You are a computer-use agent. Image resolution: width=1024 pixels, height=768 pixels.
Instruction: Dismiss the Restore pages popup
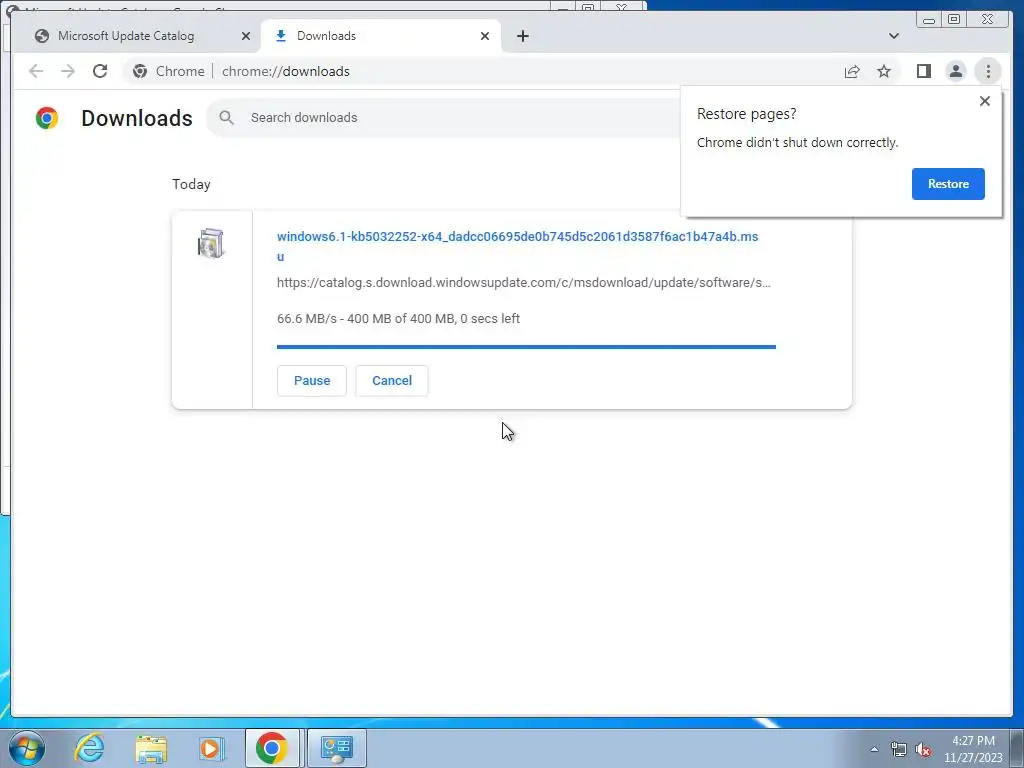pyautogui.click(x=985, y=101)
